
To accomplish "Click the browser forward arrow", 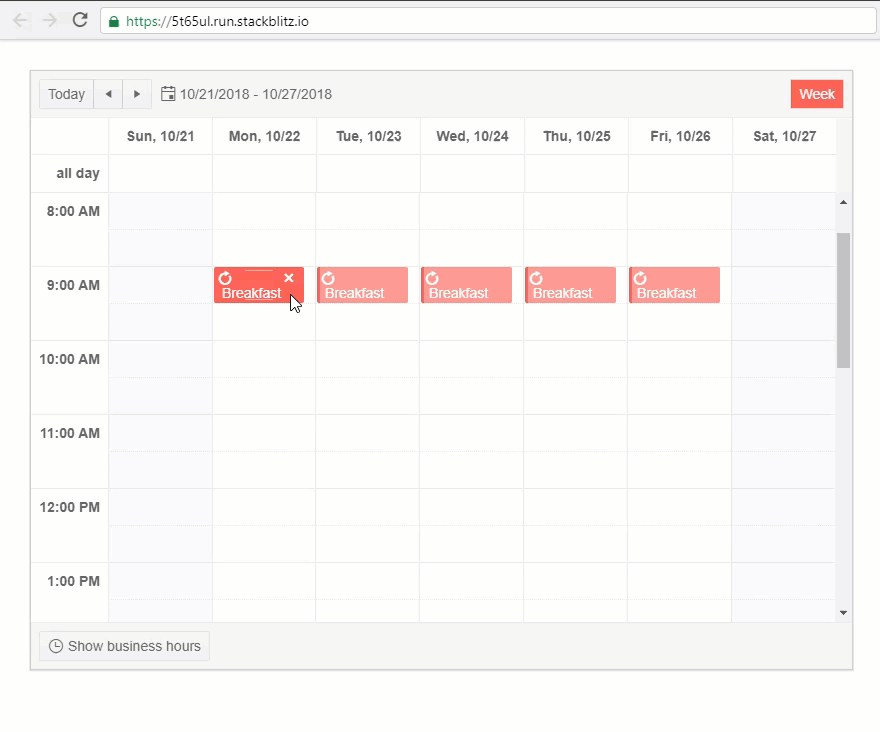I will [x=50, y=21].
